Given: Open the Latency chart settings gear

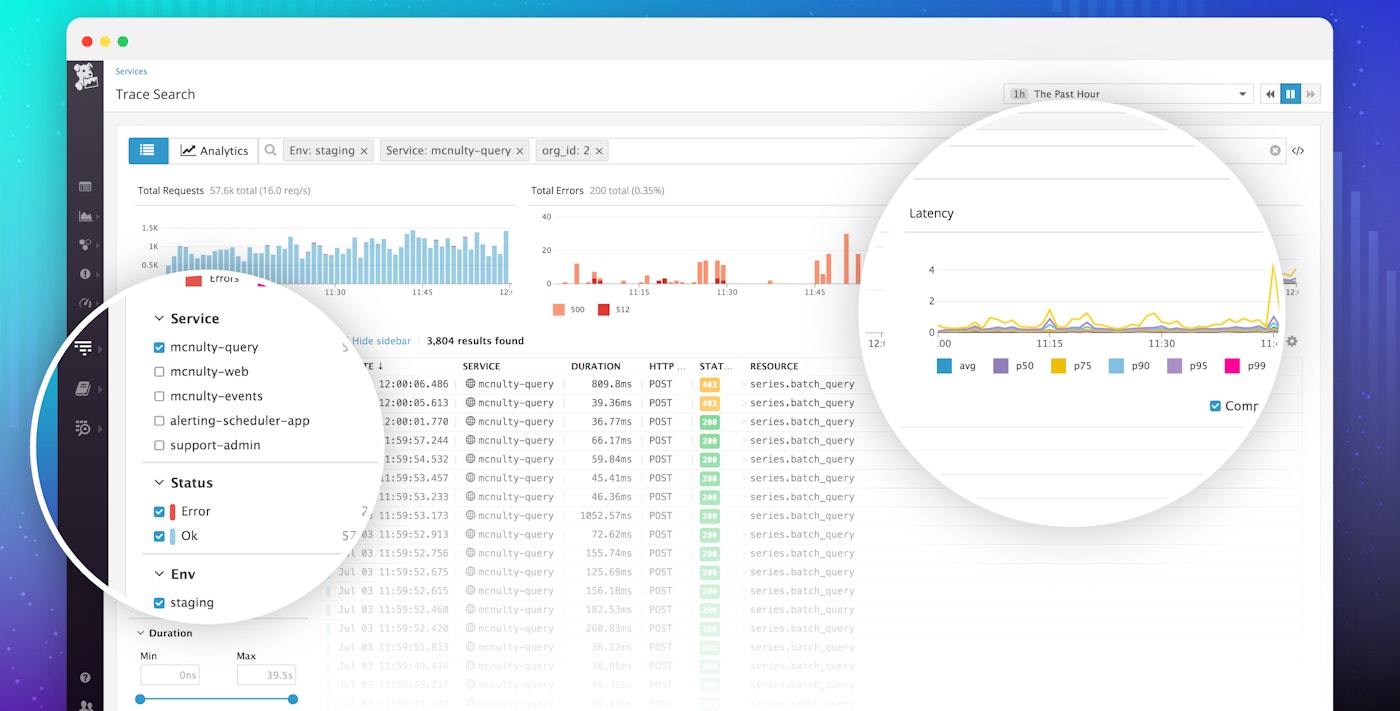Looking at the screenshot, I should (1291, 341).
